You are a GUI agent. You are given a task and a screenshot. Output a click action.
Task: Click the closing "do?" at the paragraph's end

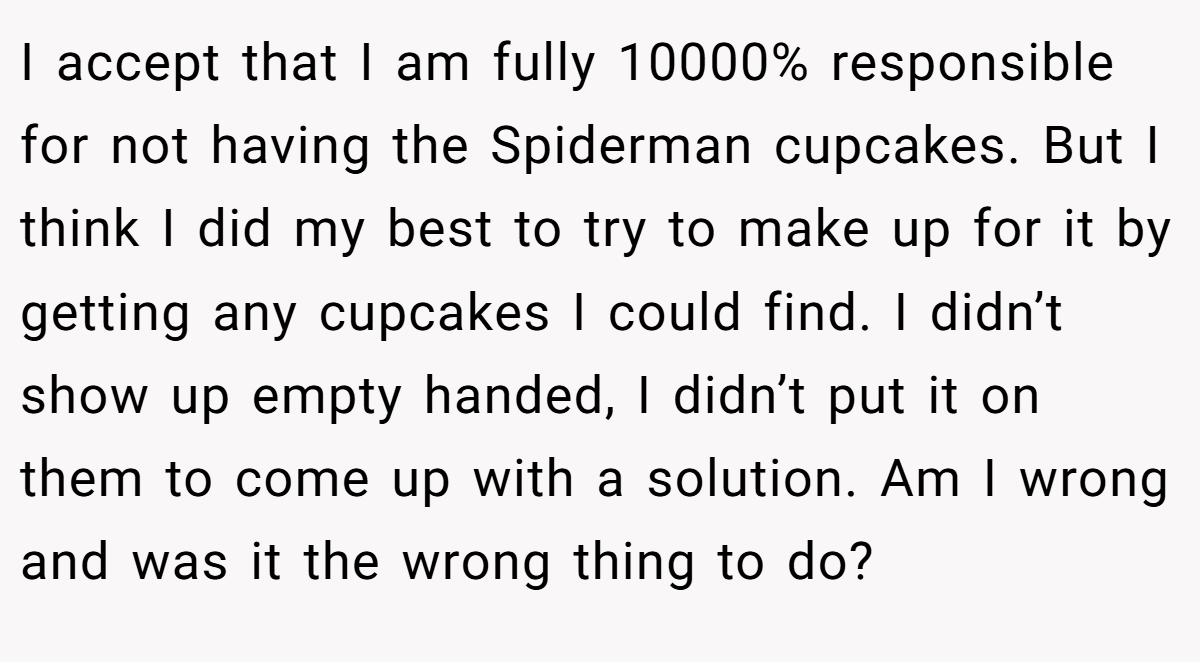coord(818,563)
